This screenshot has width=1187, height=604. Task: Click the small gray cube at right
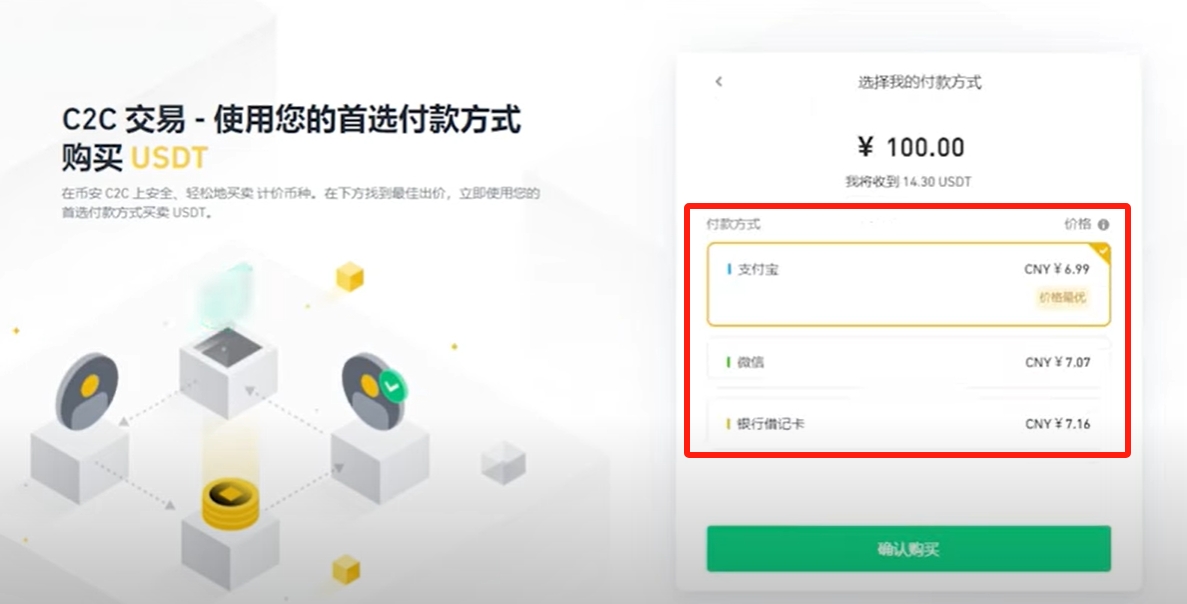click(503, 462)
